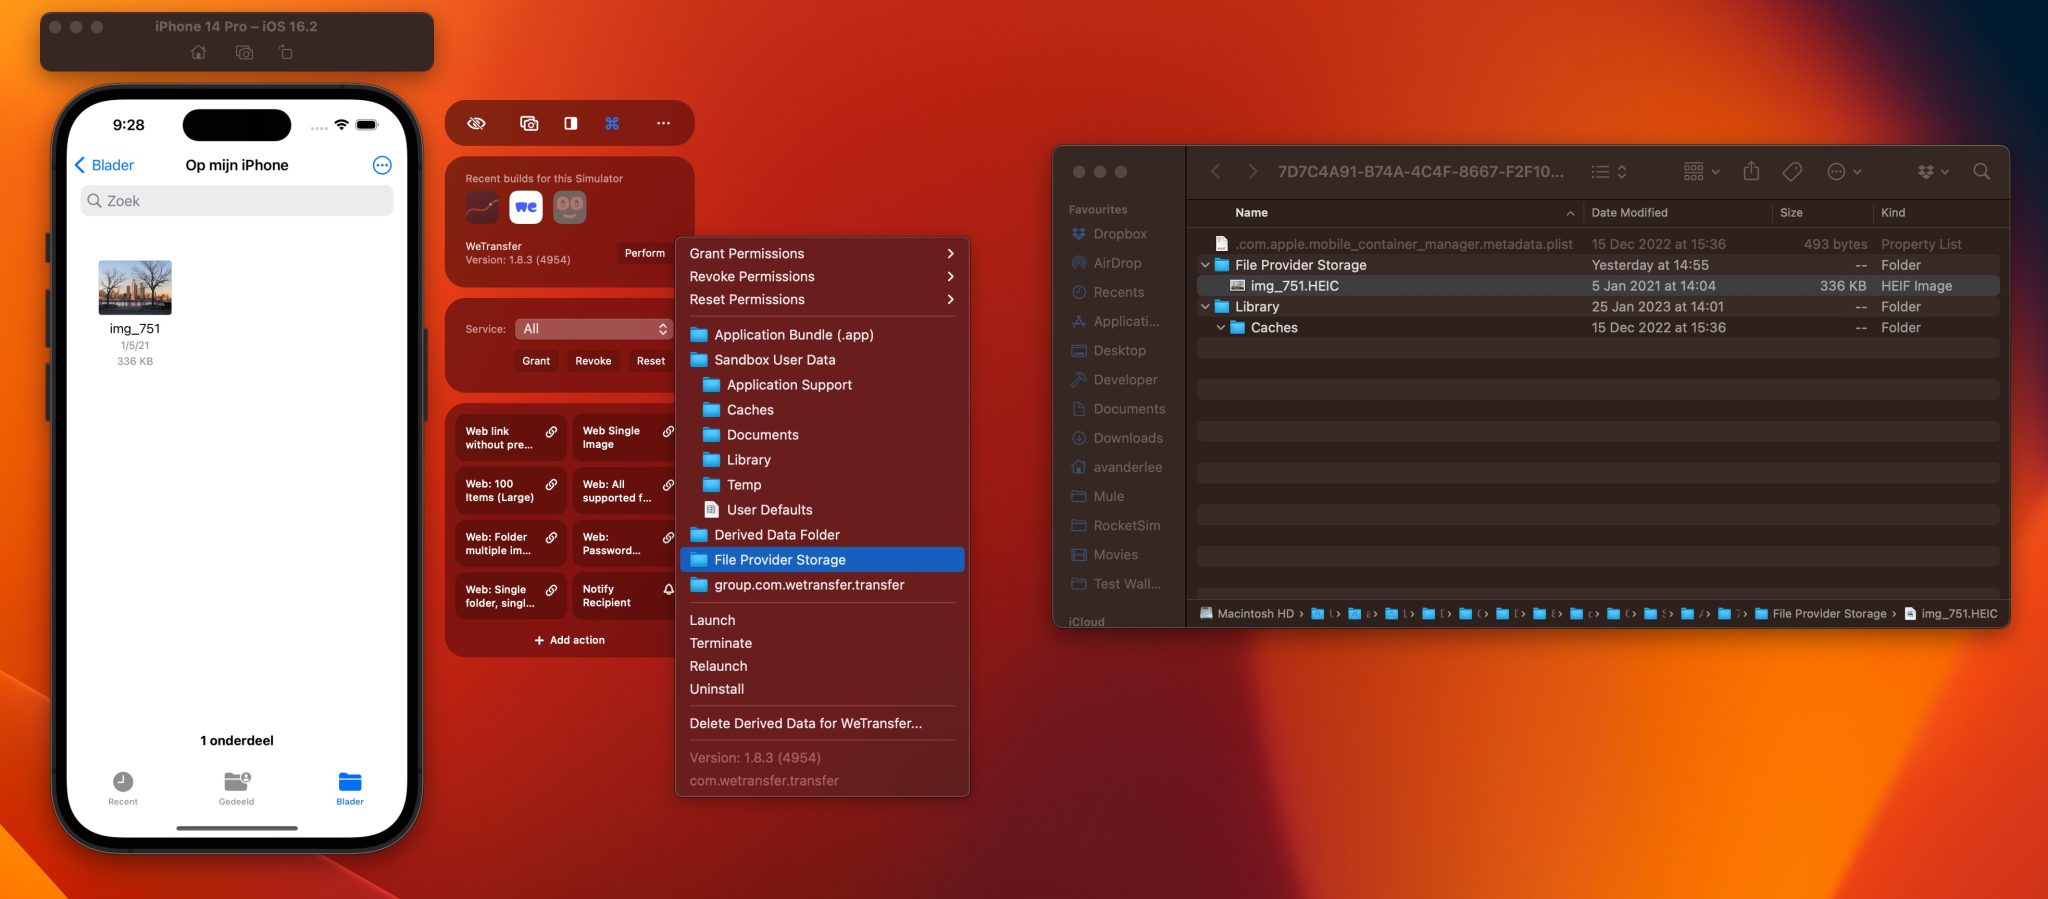
Task: Choose group.com.wetransfer.transfer in the menu
Action: tap(822, 585)
